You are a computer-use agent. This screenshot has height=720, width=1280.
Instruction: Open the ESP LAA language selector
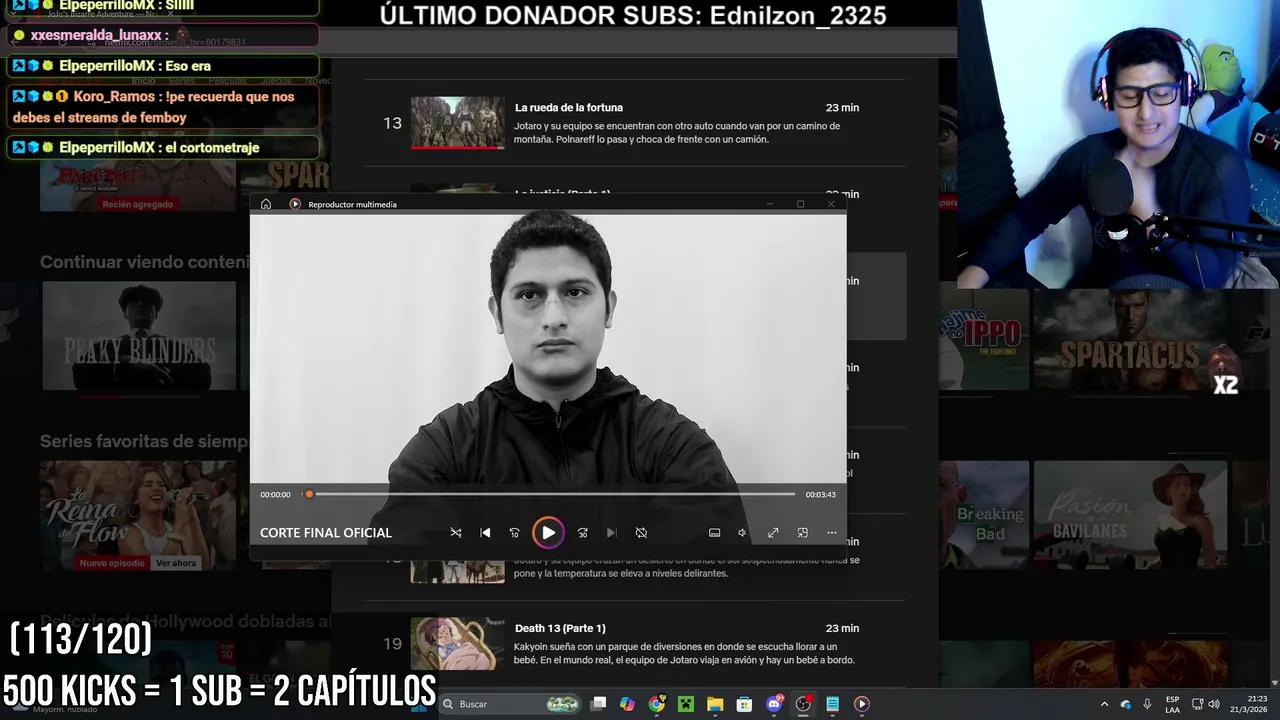(x=1172, y=704)
